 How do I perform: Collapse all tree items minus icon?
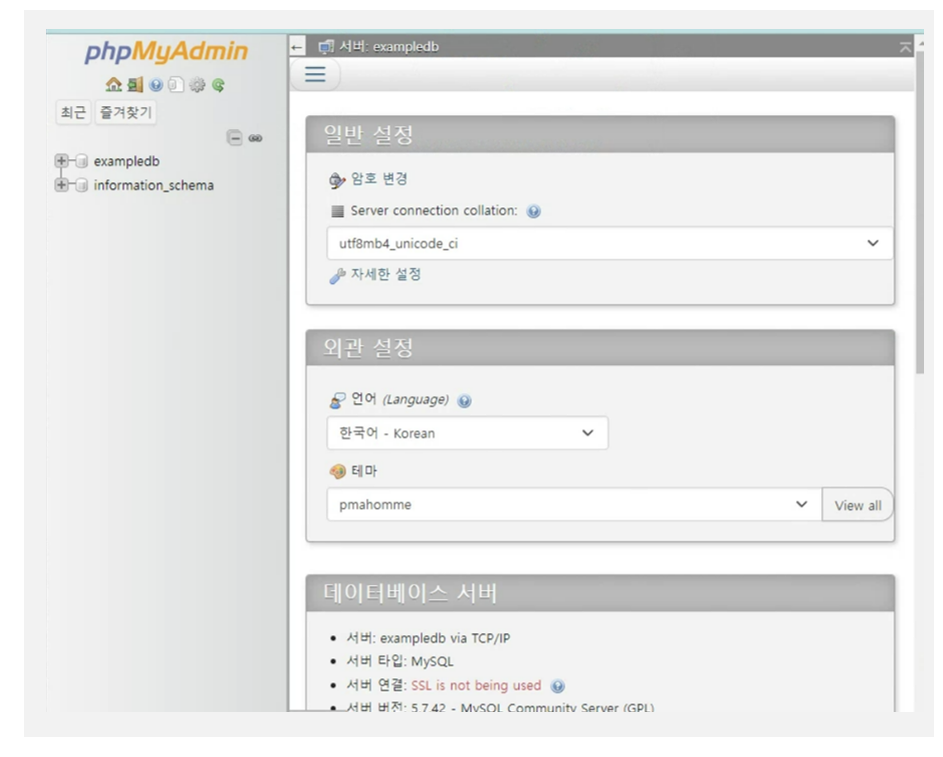(235, 138)
